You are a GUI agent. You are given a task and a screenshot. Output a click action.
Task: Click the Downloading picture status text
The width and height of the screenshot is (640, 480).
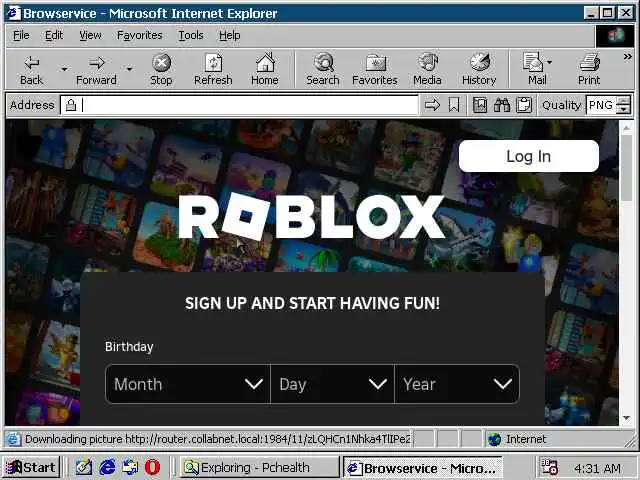218,439
